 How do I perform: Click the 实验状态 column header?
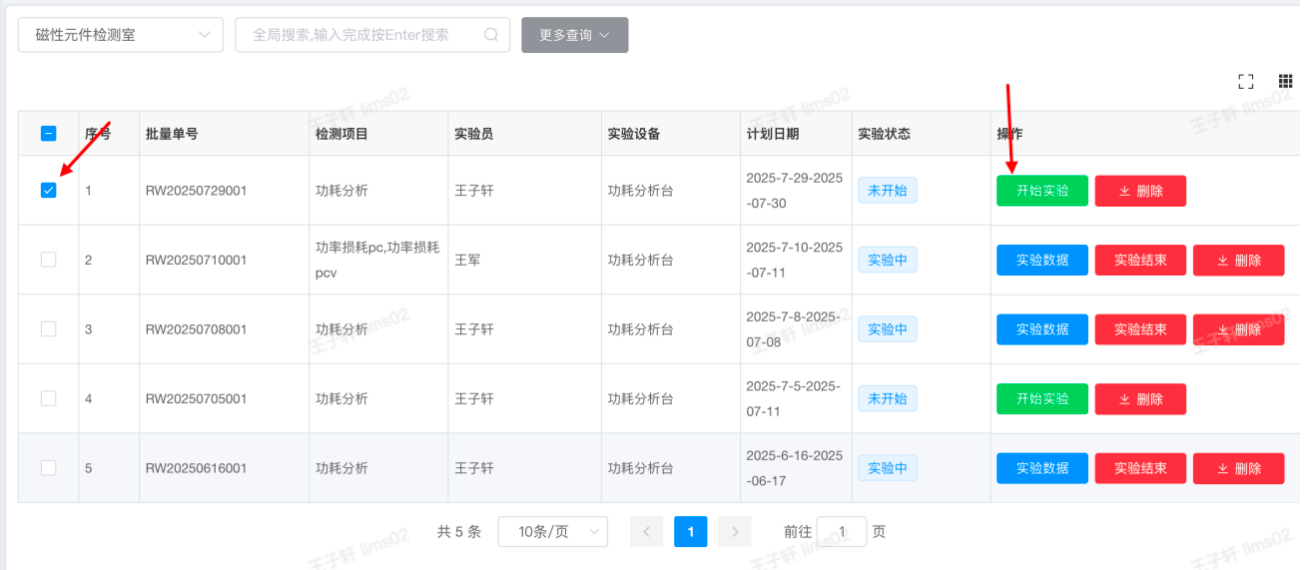pyautogui.click(x=884, y=134)
